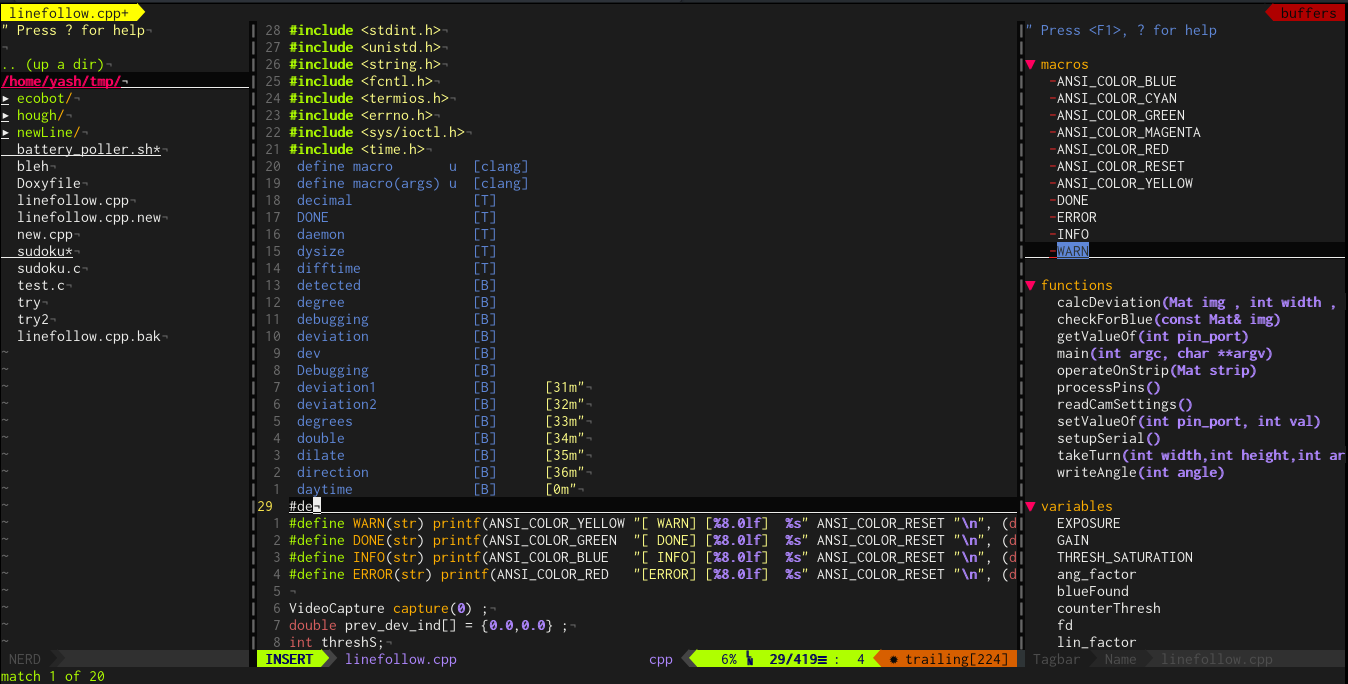Open sudoku.c in the file tree

[x=49, y=268]
